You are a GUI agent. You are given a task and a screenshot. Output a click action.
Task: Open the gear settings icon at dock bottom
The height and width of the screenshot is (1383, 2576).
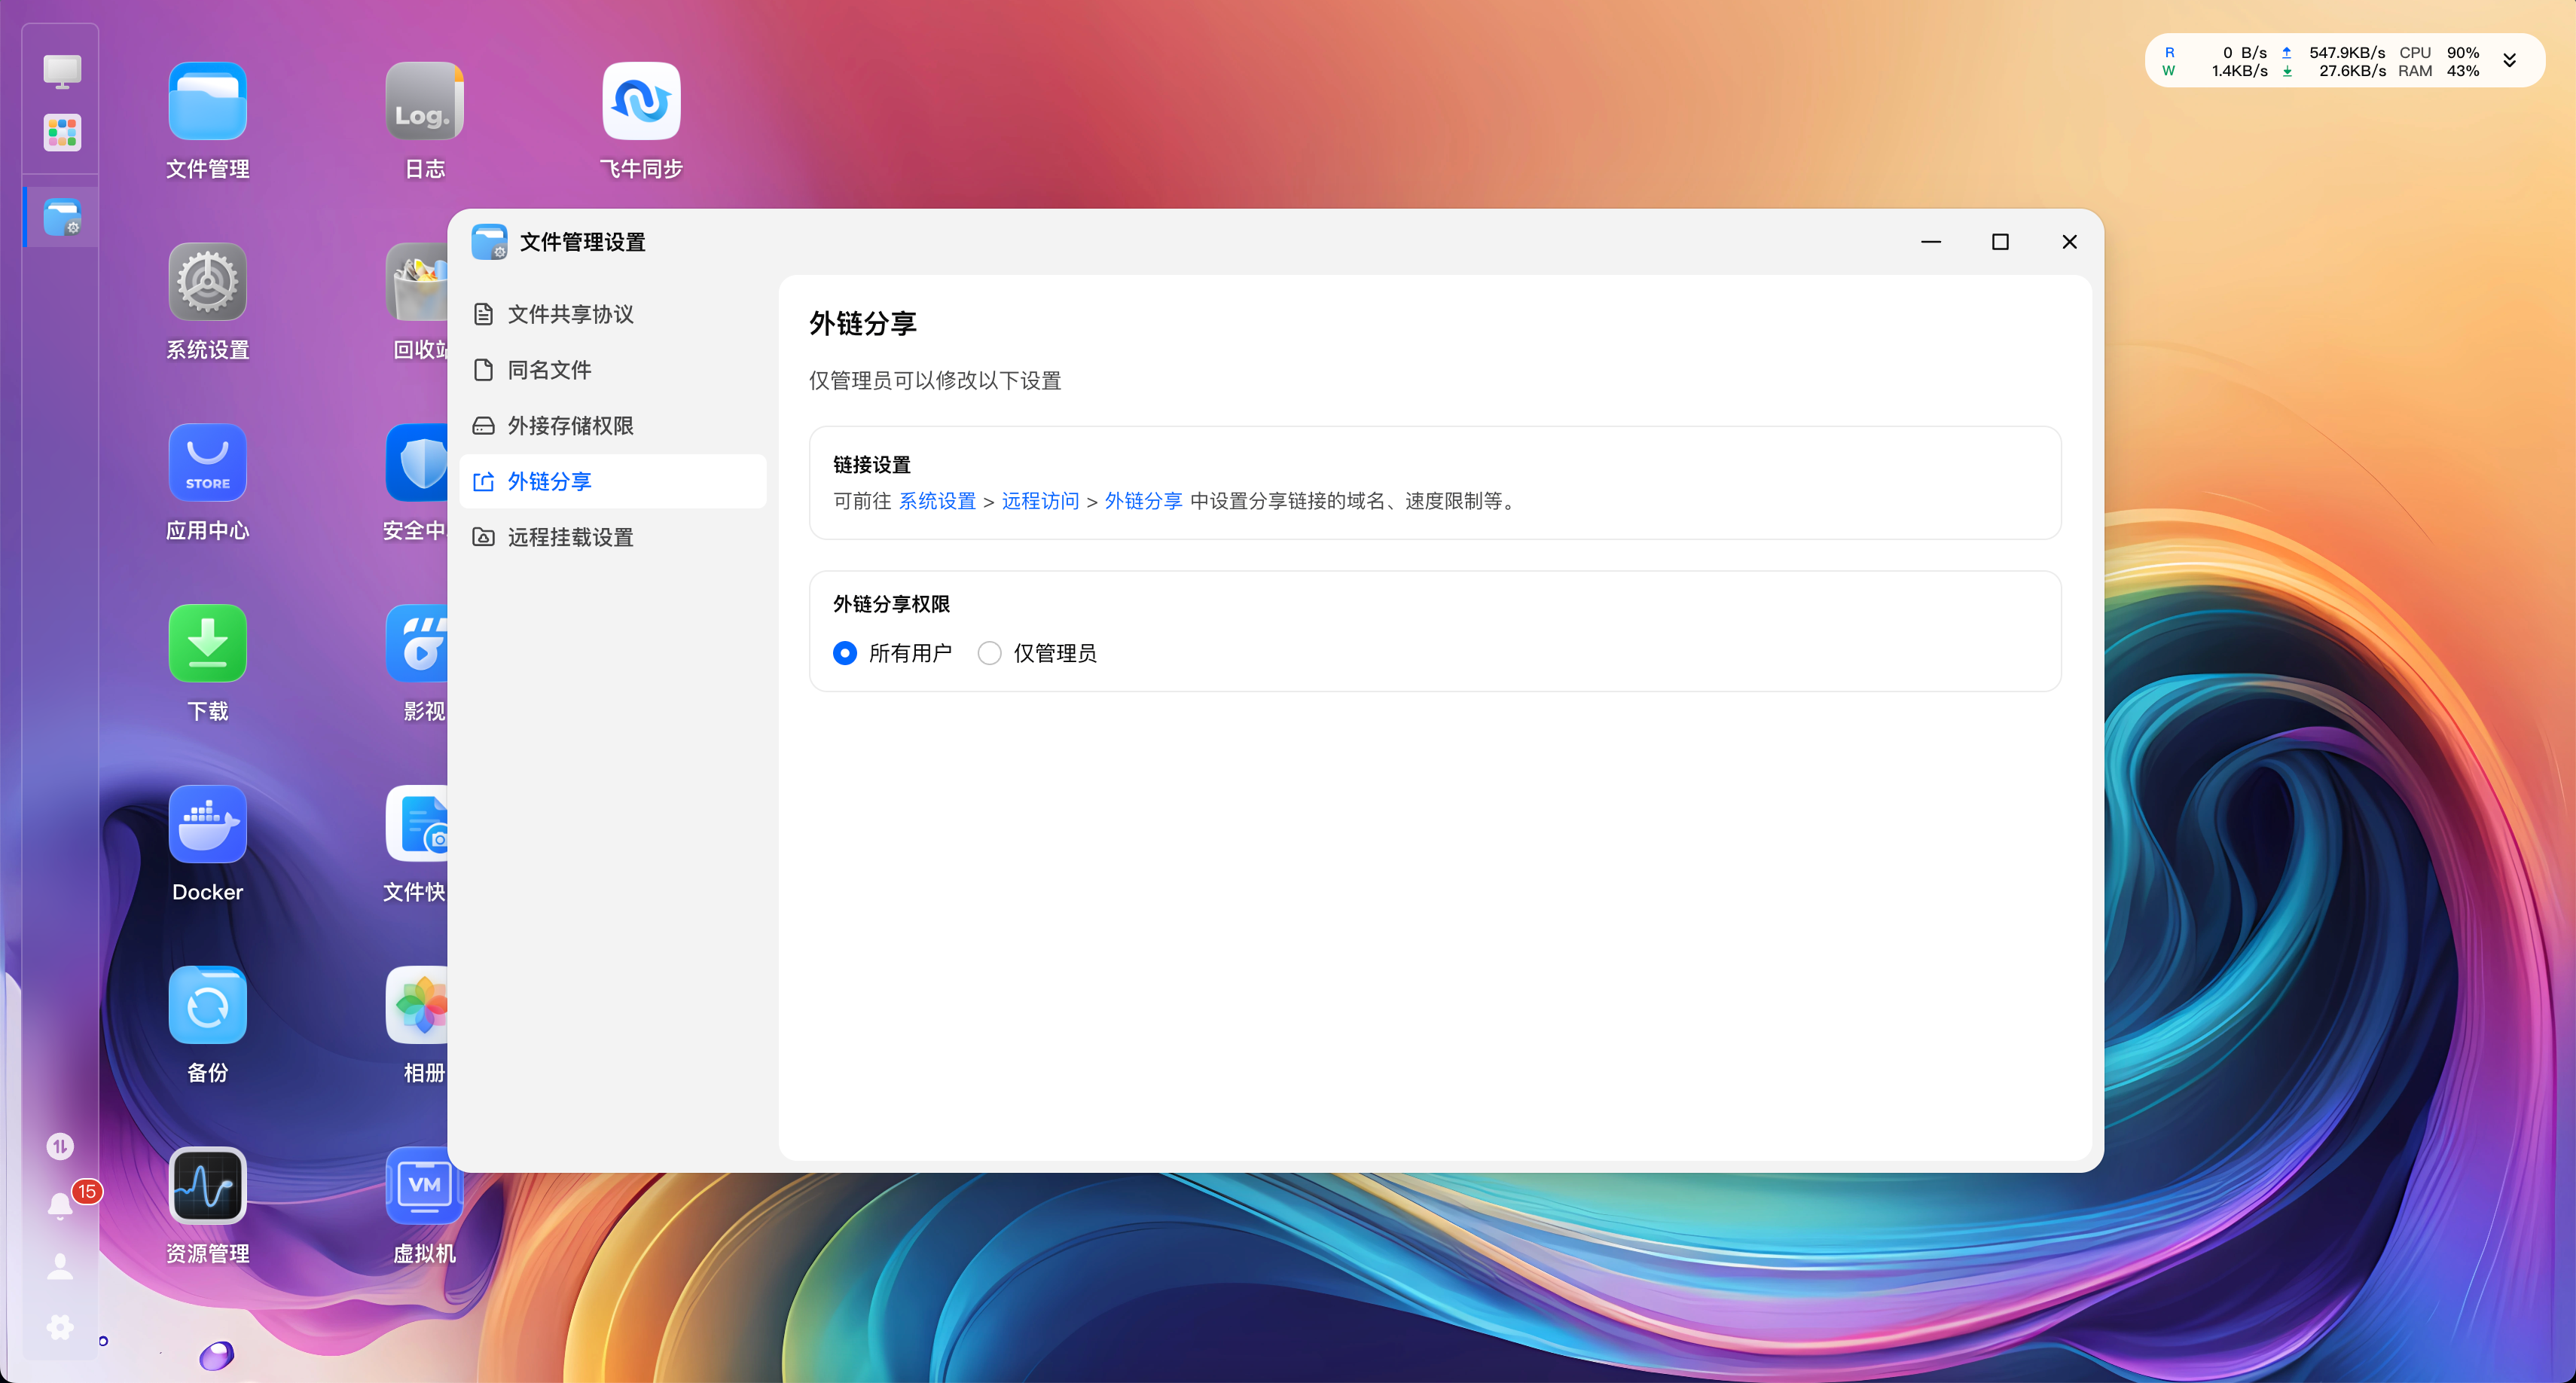coord(60,1327)
